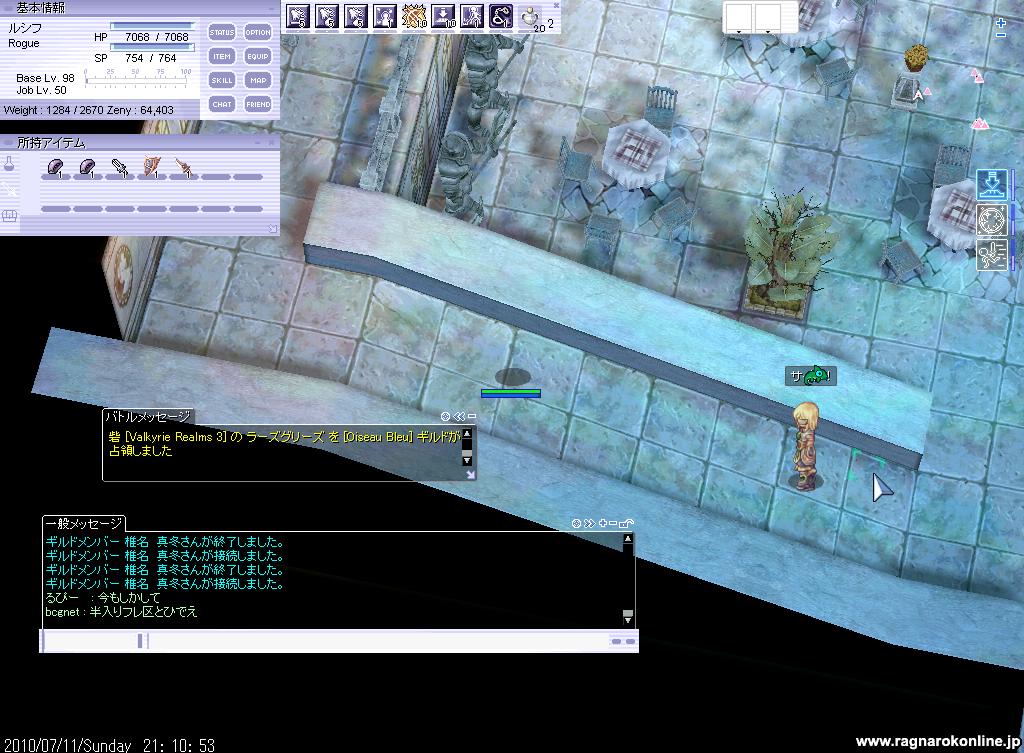Click the HP gauge bar
This screenshot has width=1024, height=753.
pyautogui.click(x=151, y=26)
